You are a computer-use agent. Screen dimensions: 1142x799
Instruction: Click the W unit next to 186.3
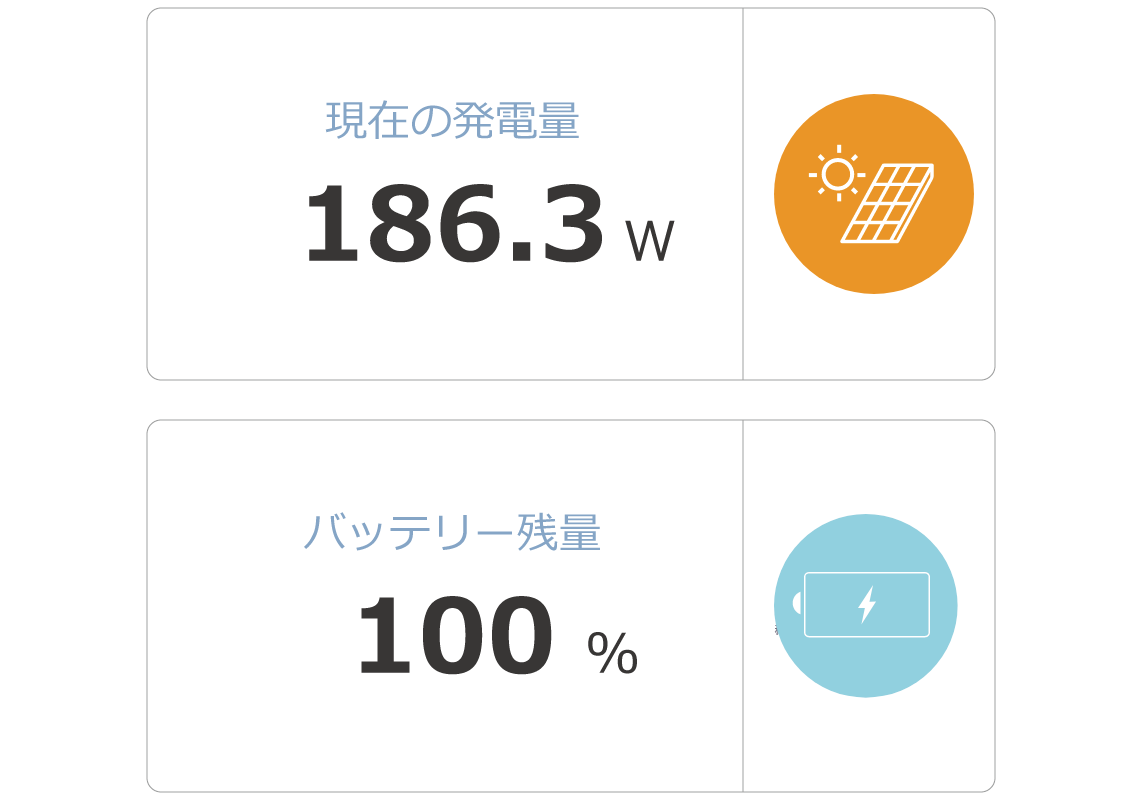click(x=650, y=242)
